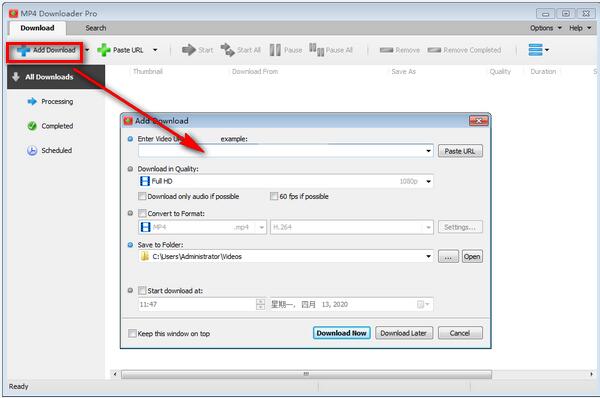The image size is (600, 398).
Task: Click the Start arrow toolbar icon
Action: tap(189, 50)
